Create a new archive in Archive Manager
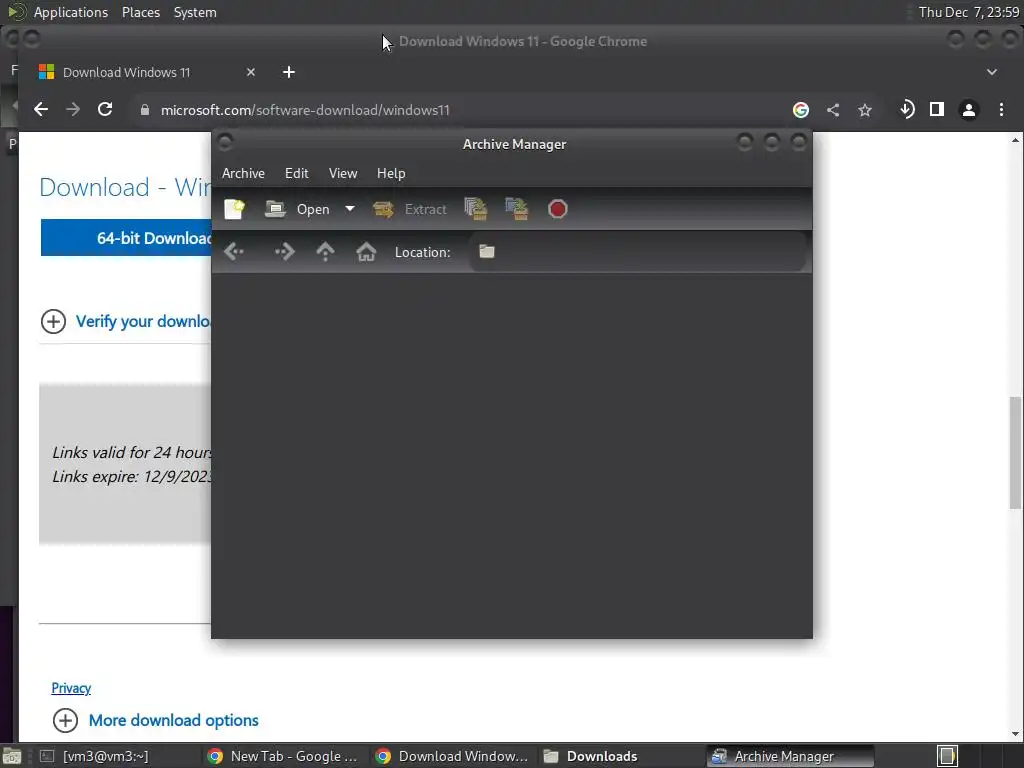Image resolution: width=1024 pixels, height=768 pixels. coord(234,209)
